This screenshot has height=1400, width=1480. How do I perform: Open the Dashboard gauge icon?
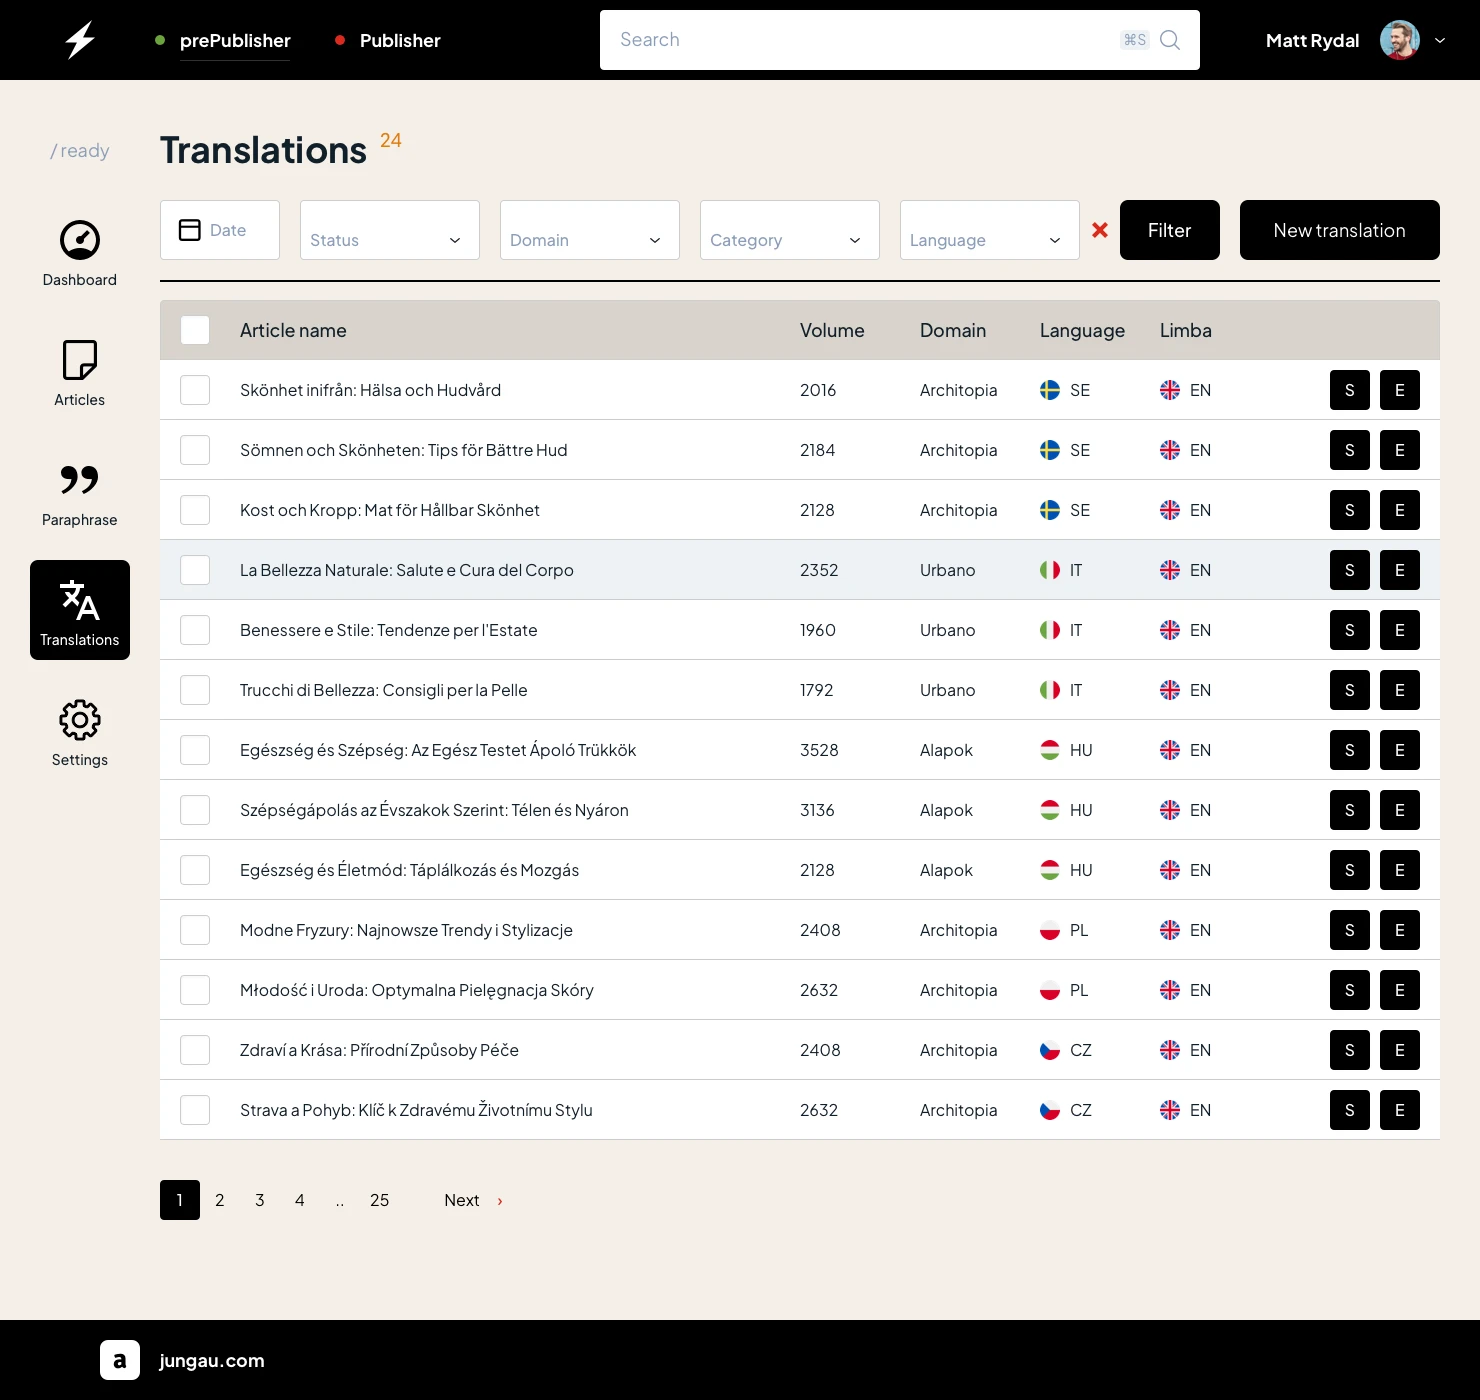(x=80, y=240)
